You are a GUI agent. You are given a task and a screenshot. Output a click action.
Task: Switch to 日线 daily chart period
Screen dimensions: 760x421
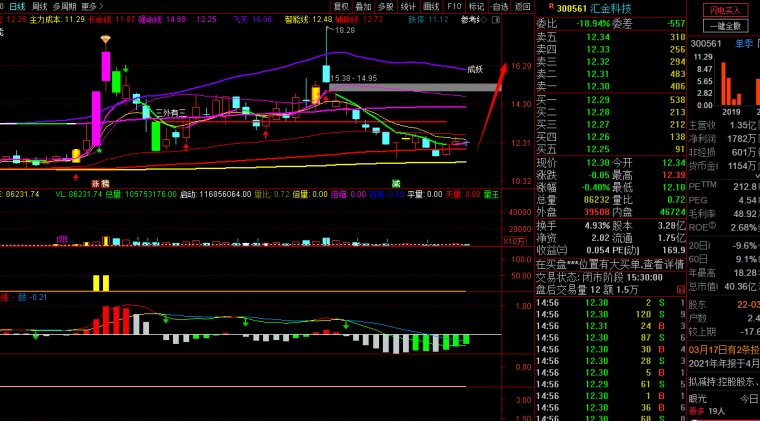tap(15, 6)
